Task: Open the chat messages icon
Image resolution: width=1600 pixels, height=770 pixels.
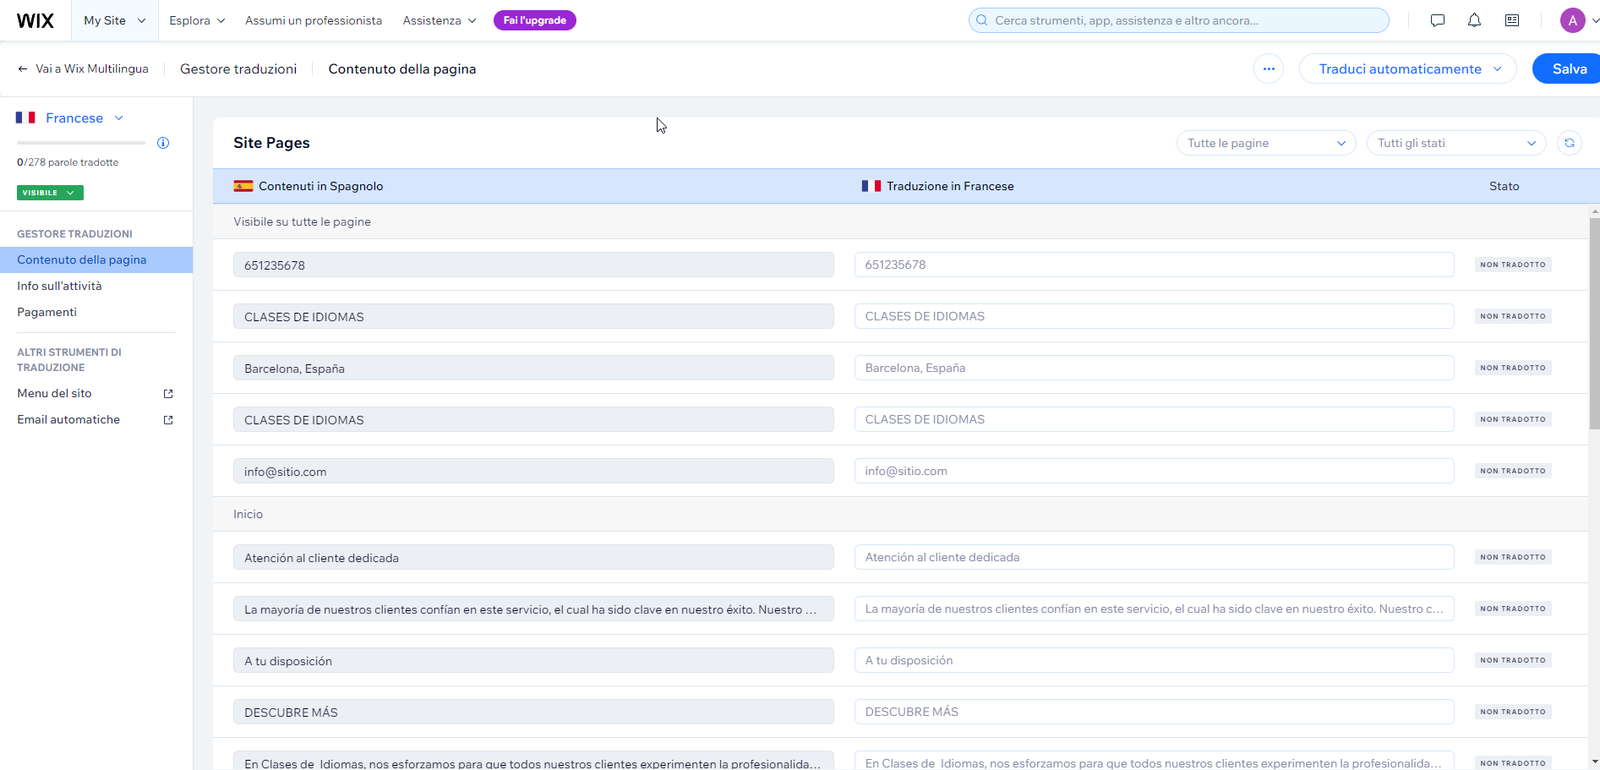Action: point(1437,20)
